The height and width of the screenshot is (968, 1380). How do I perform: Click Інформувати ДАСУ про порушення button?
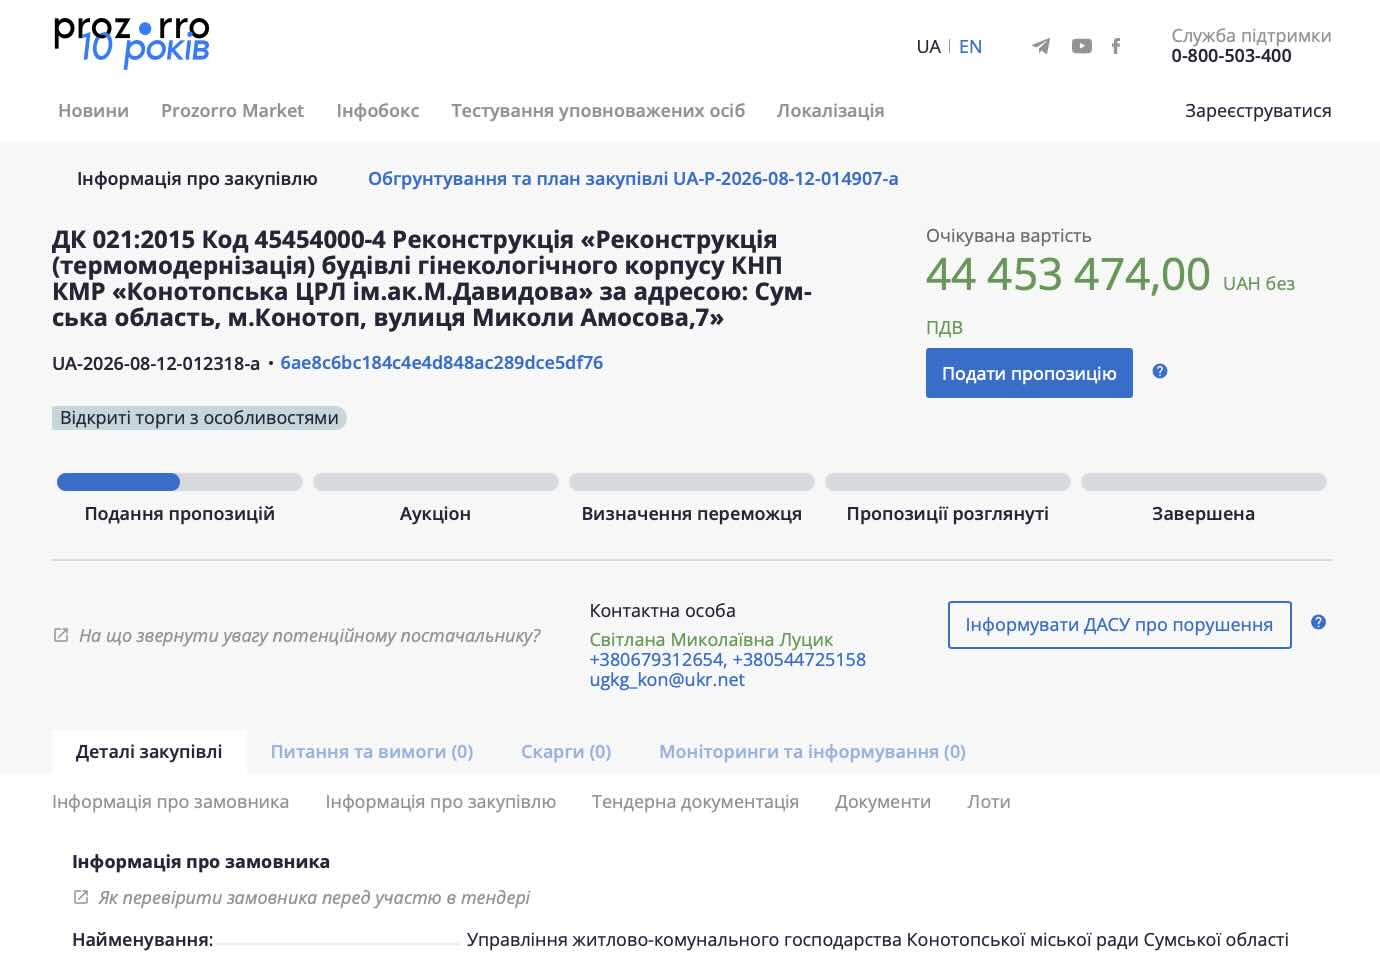[x=1119, y=625]
